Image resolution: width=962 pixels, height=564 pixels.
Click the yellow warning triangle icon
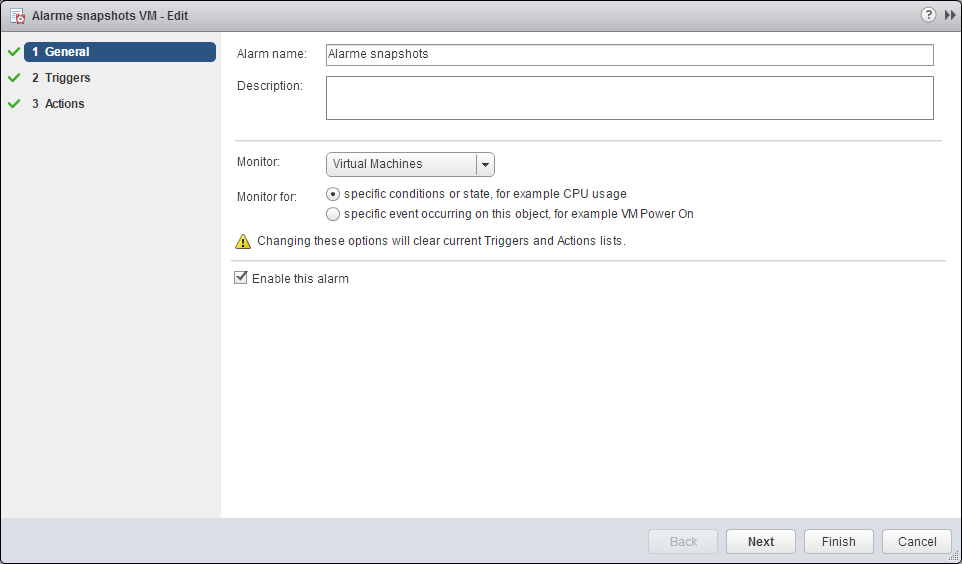[243, 241]
